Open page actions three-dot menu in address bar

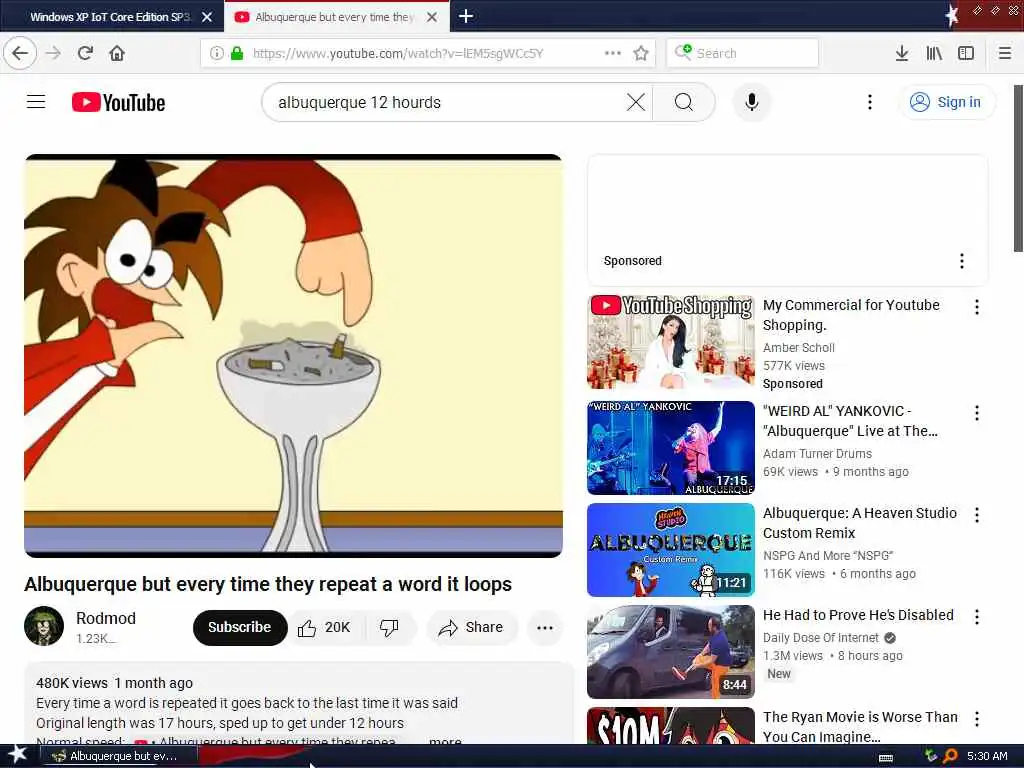[613, 53]
